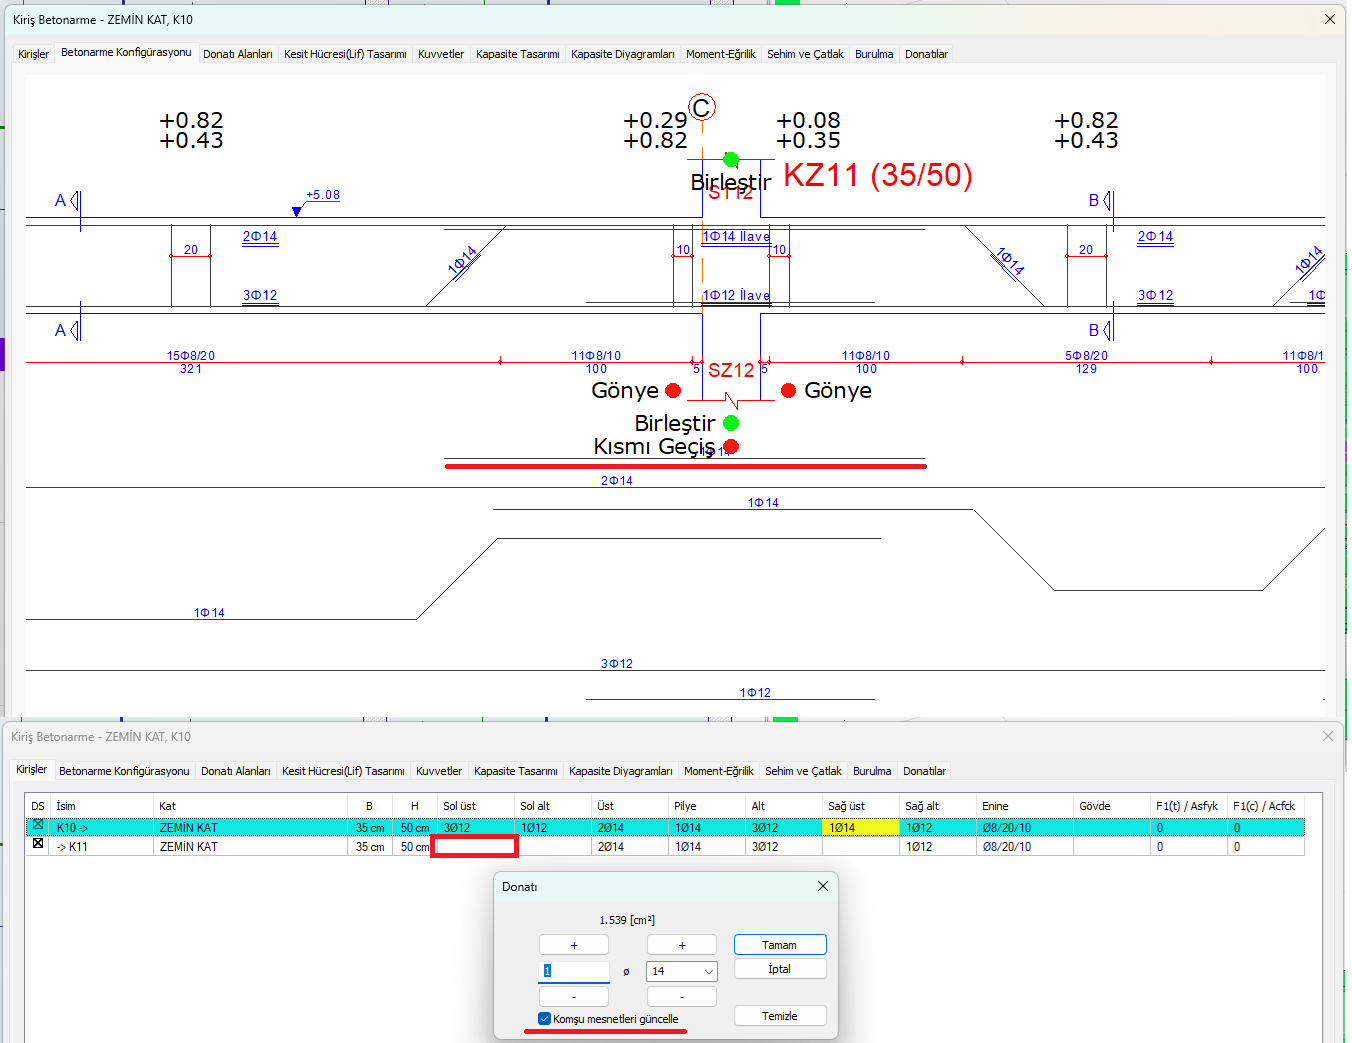Open Moment-Eğrilik tab in the lower window

pos(719,771)
